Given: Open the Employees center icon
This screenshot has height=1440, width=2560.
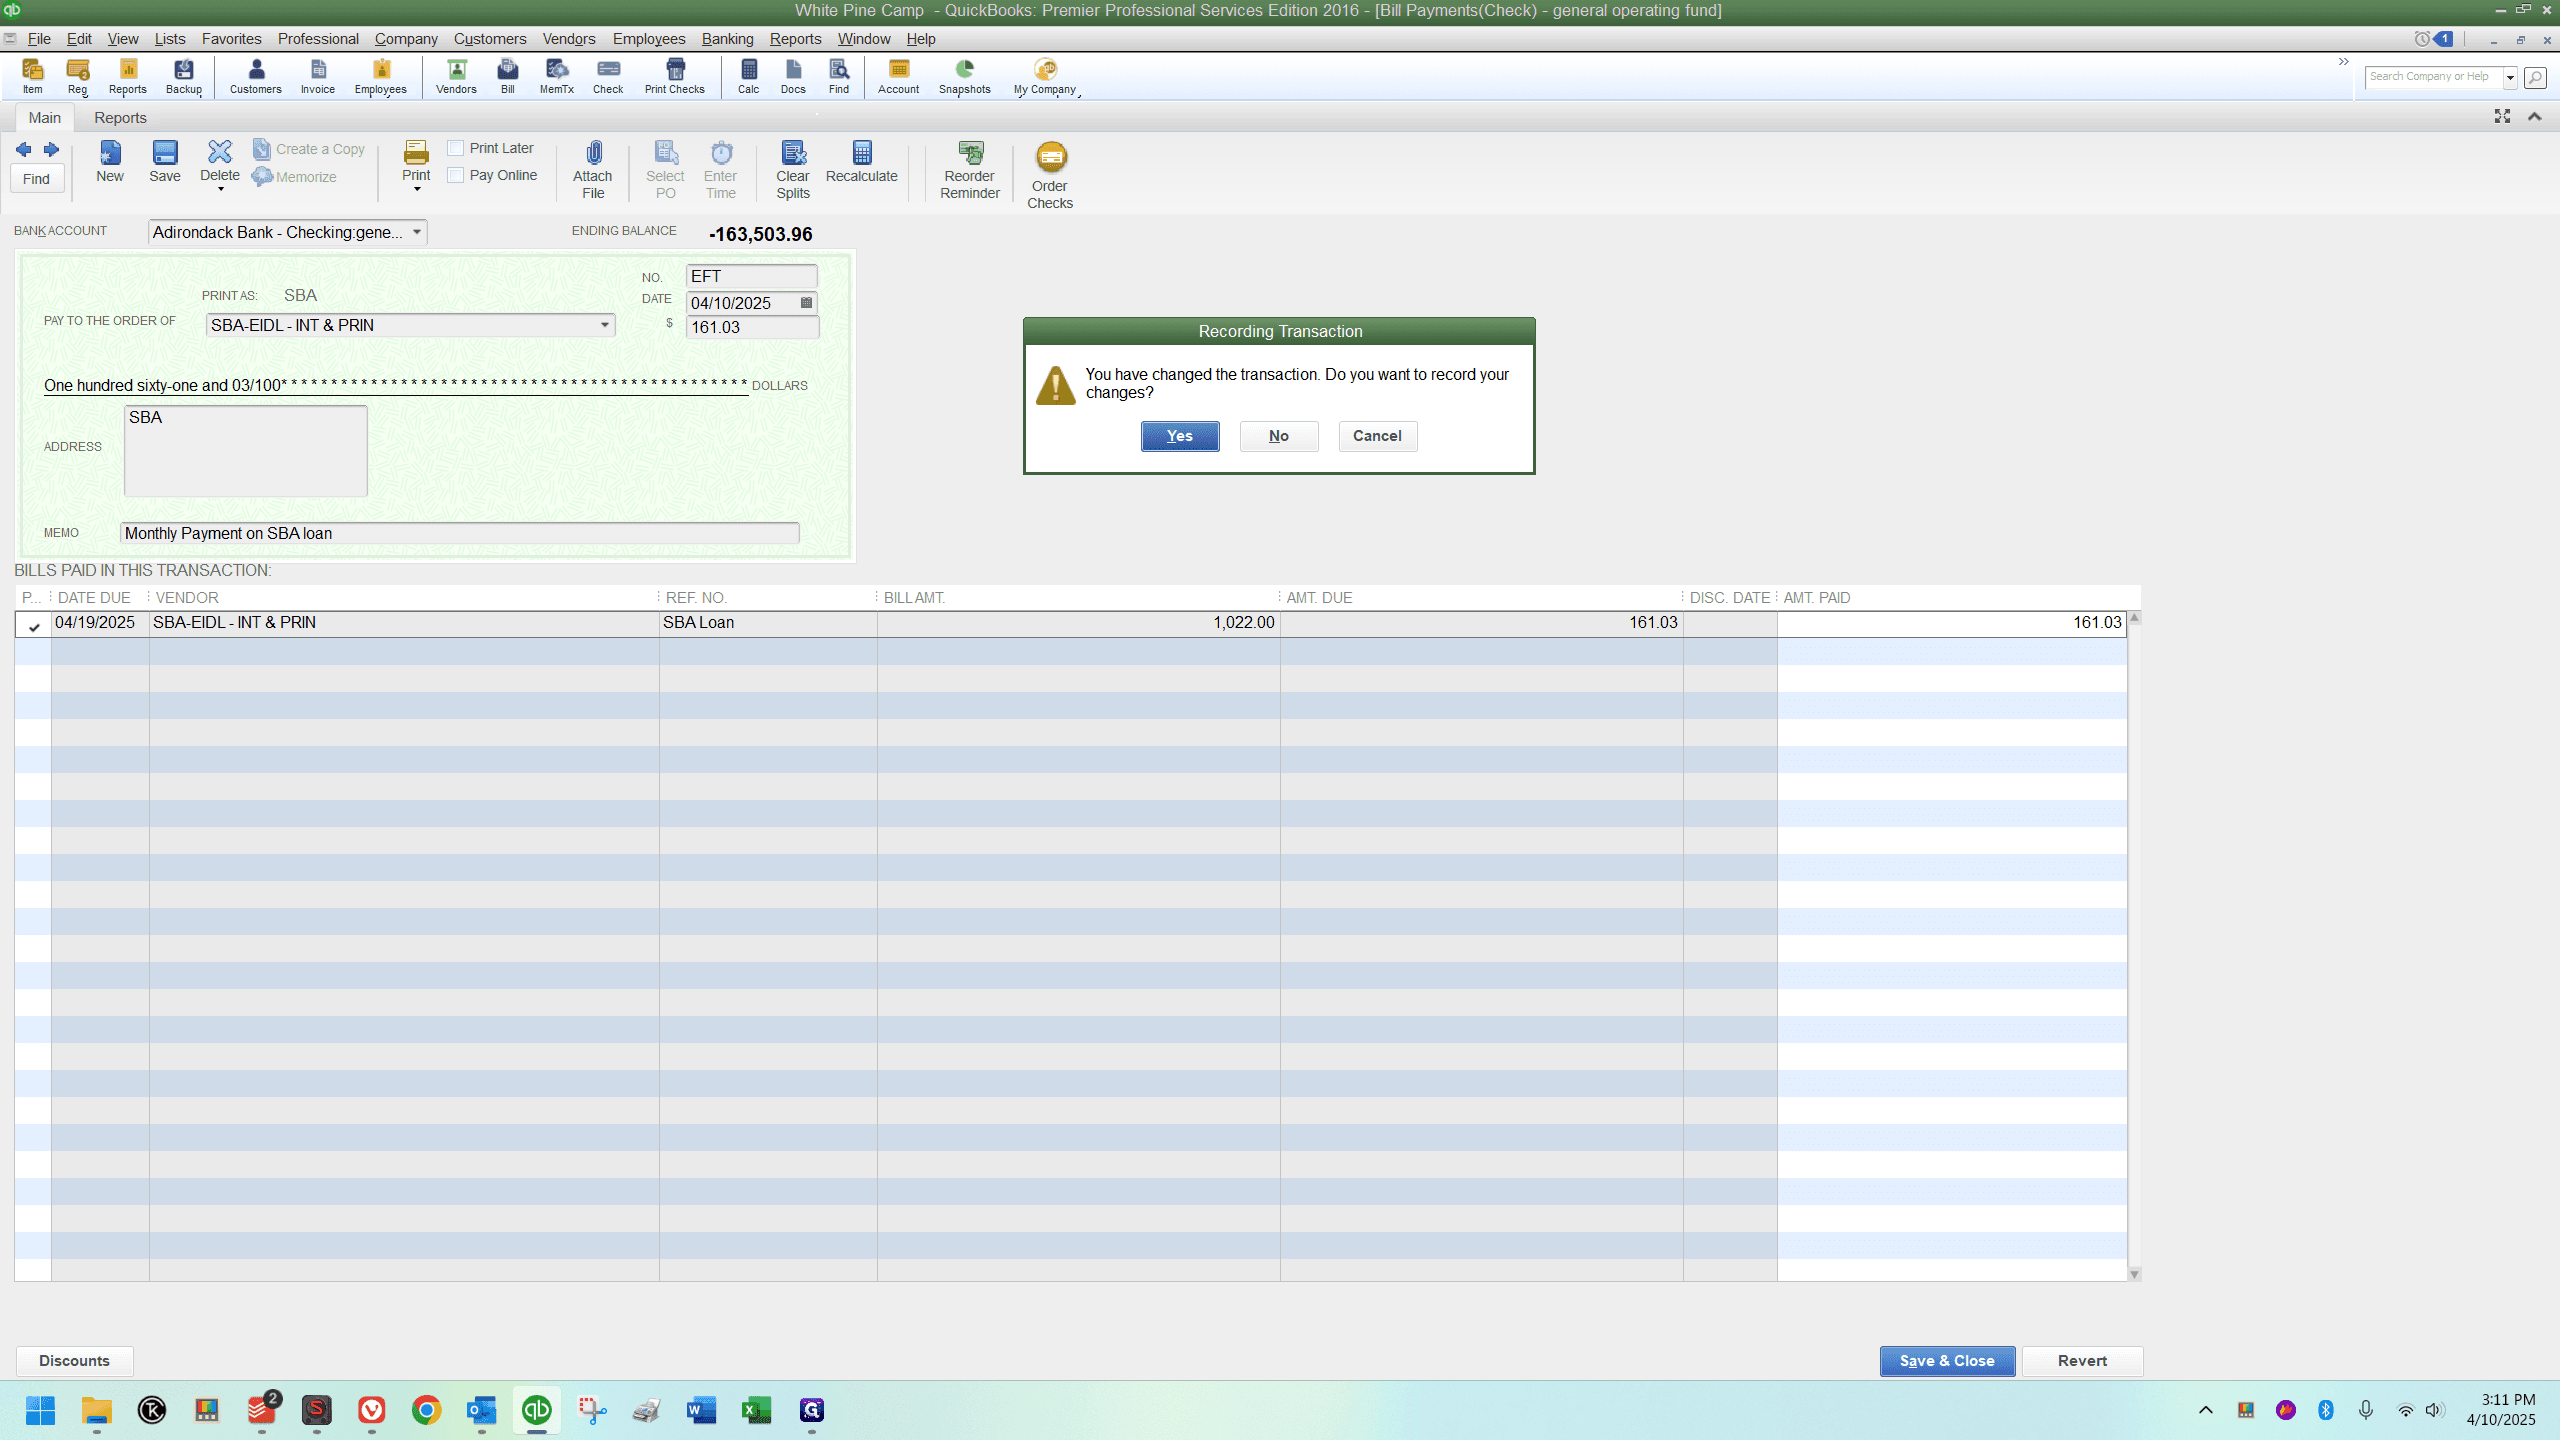Looking at the screenshot, I should tap(381, 76).
